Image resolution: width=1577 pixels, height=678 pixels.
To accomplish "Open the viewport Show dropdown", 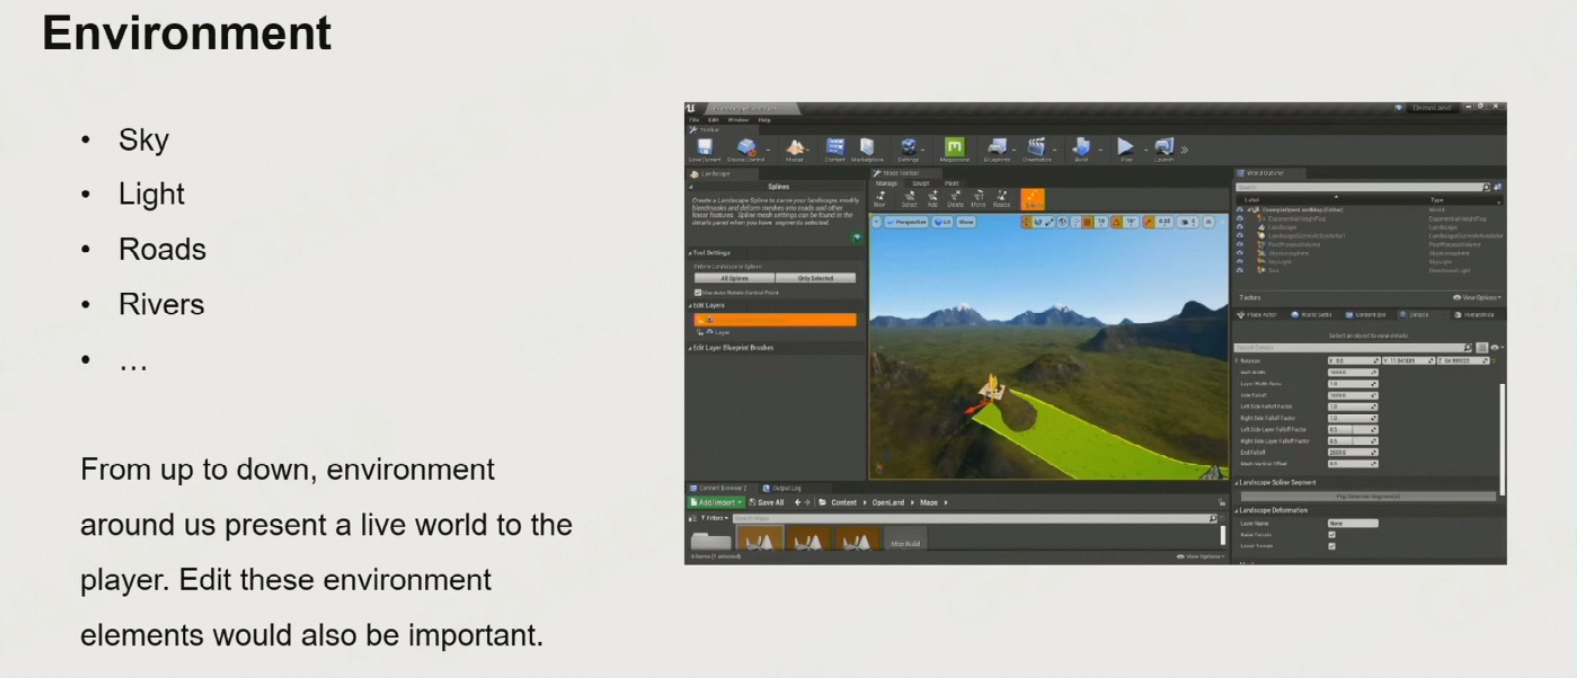I will [966, 222].
